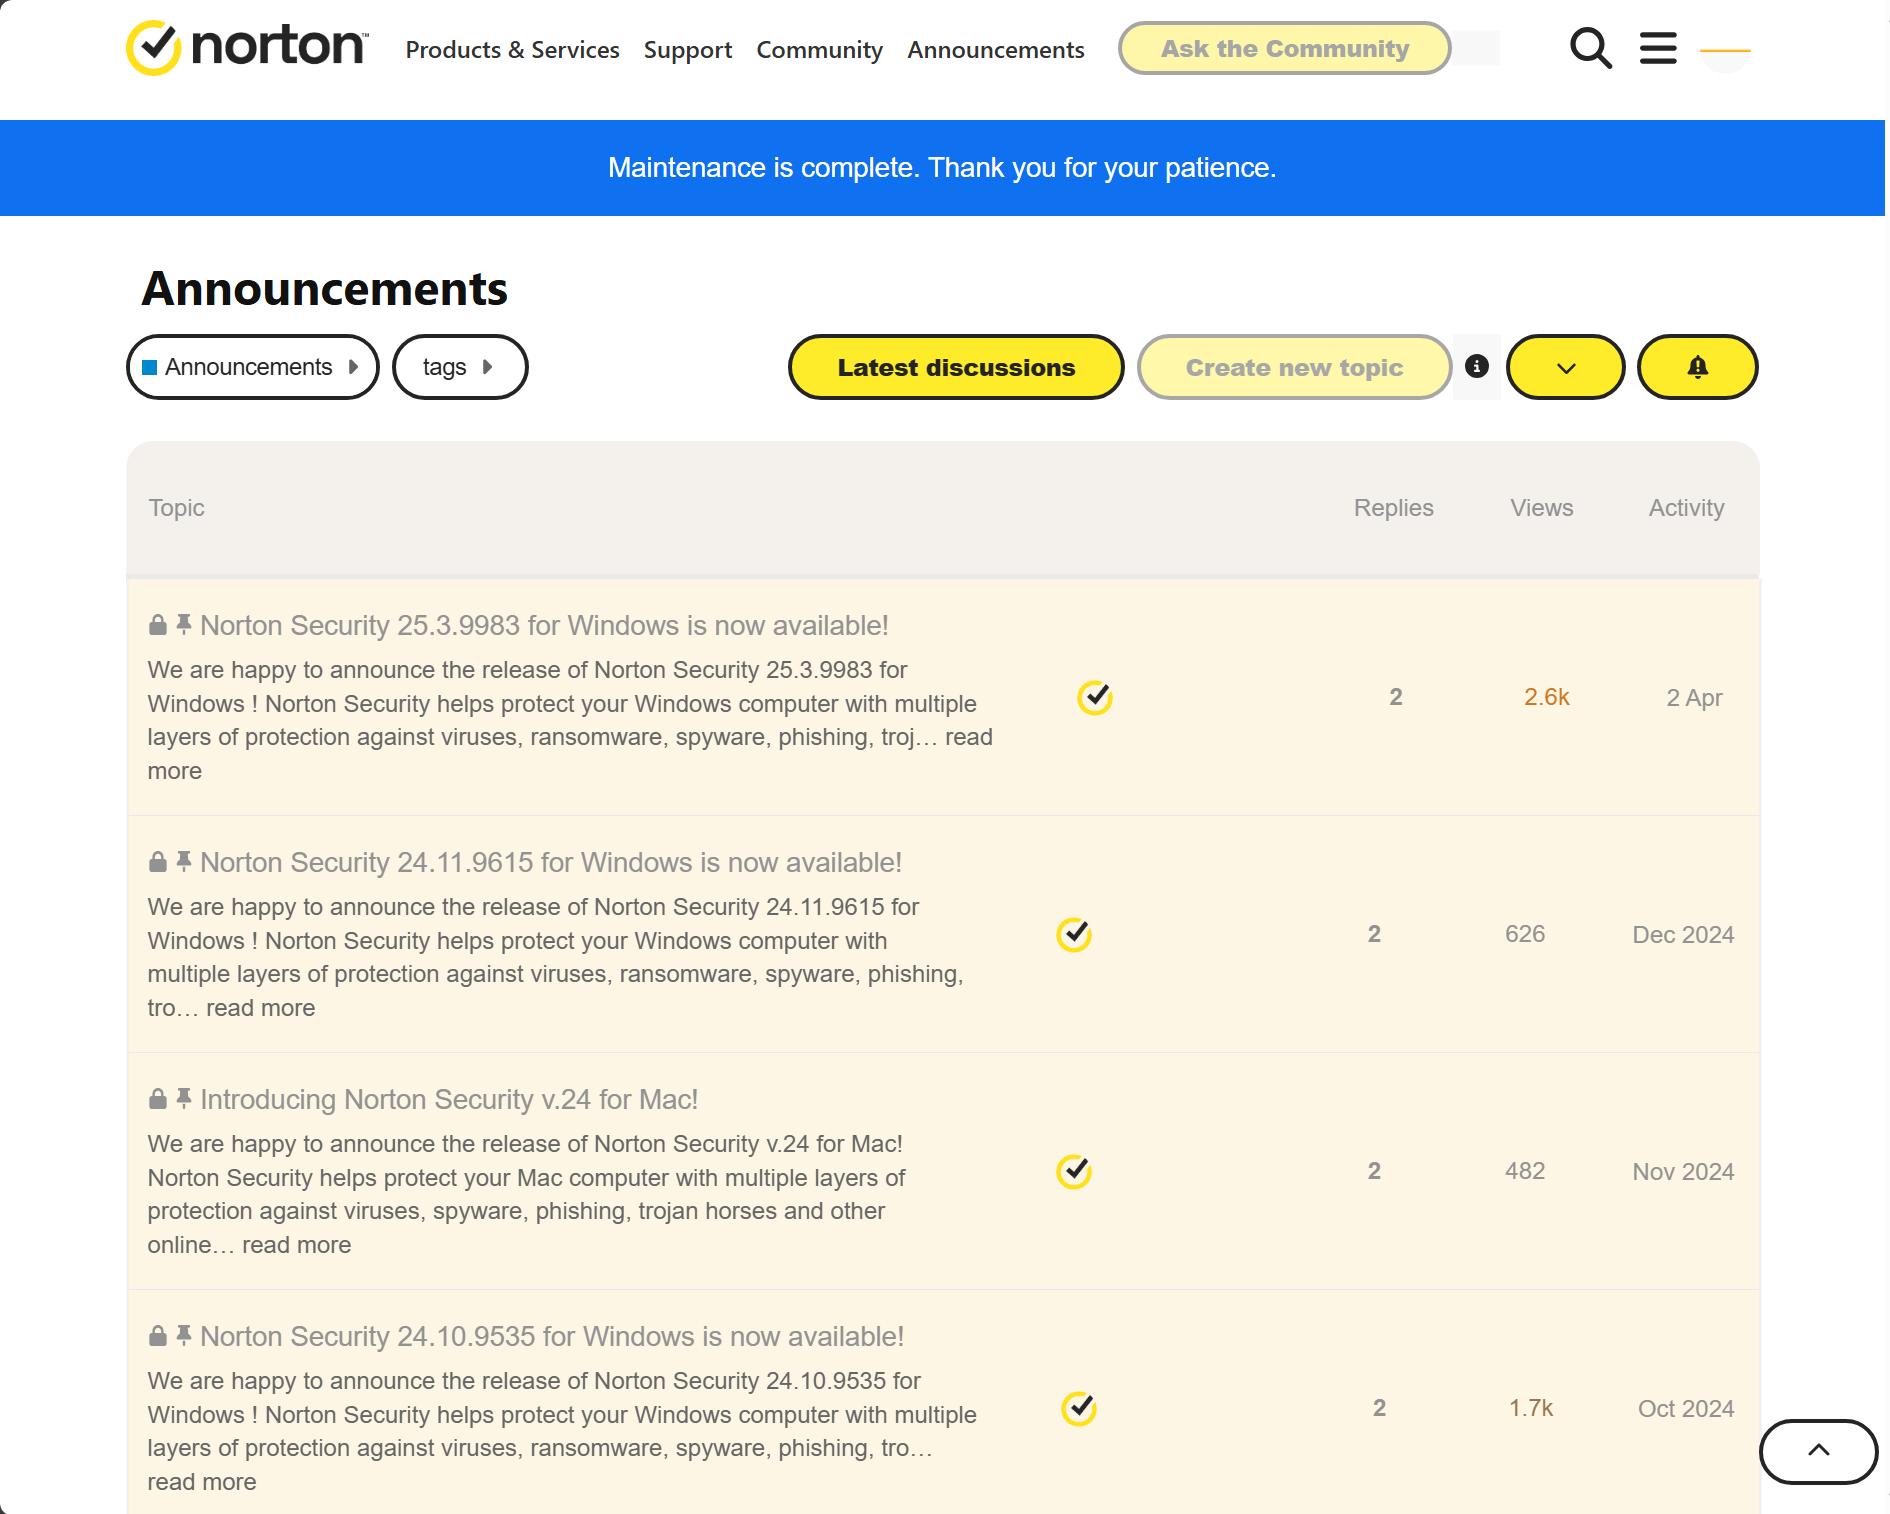Image resolution: width=1890 pixels, height=1514 pixels.
Task: Click the '482' views count
Action: click(1525, 1171)
